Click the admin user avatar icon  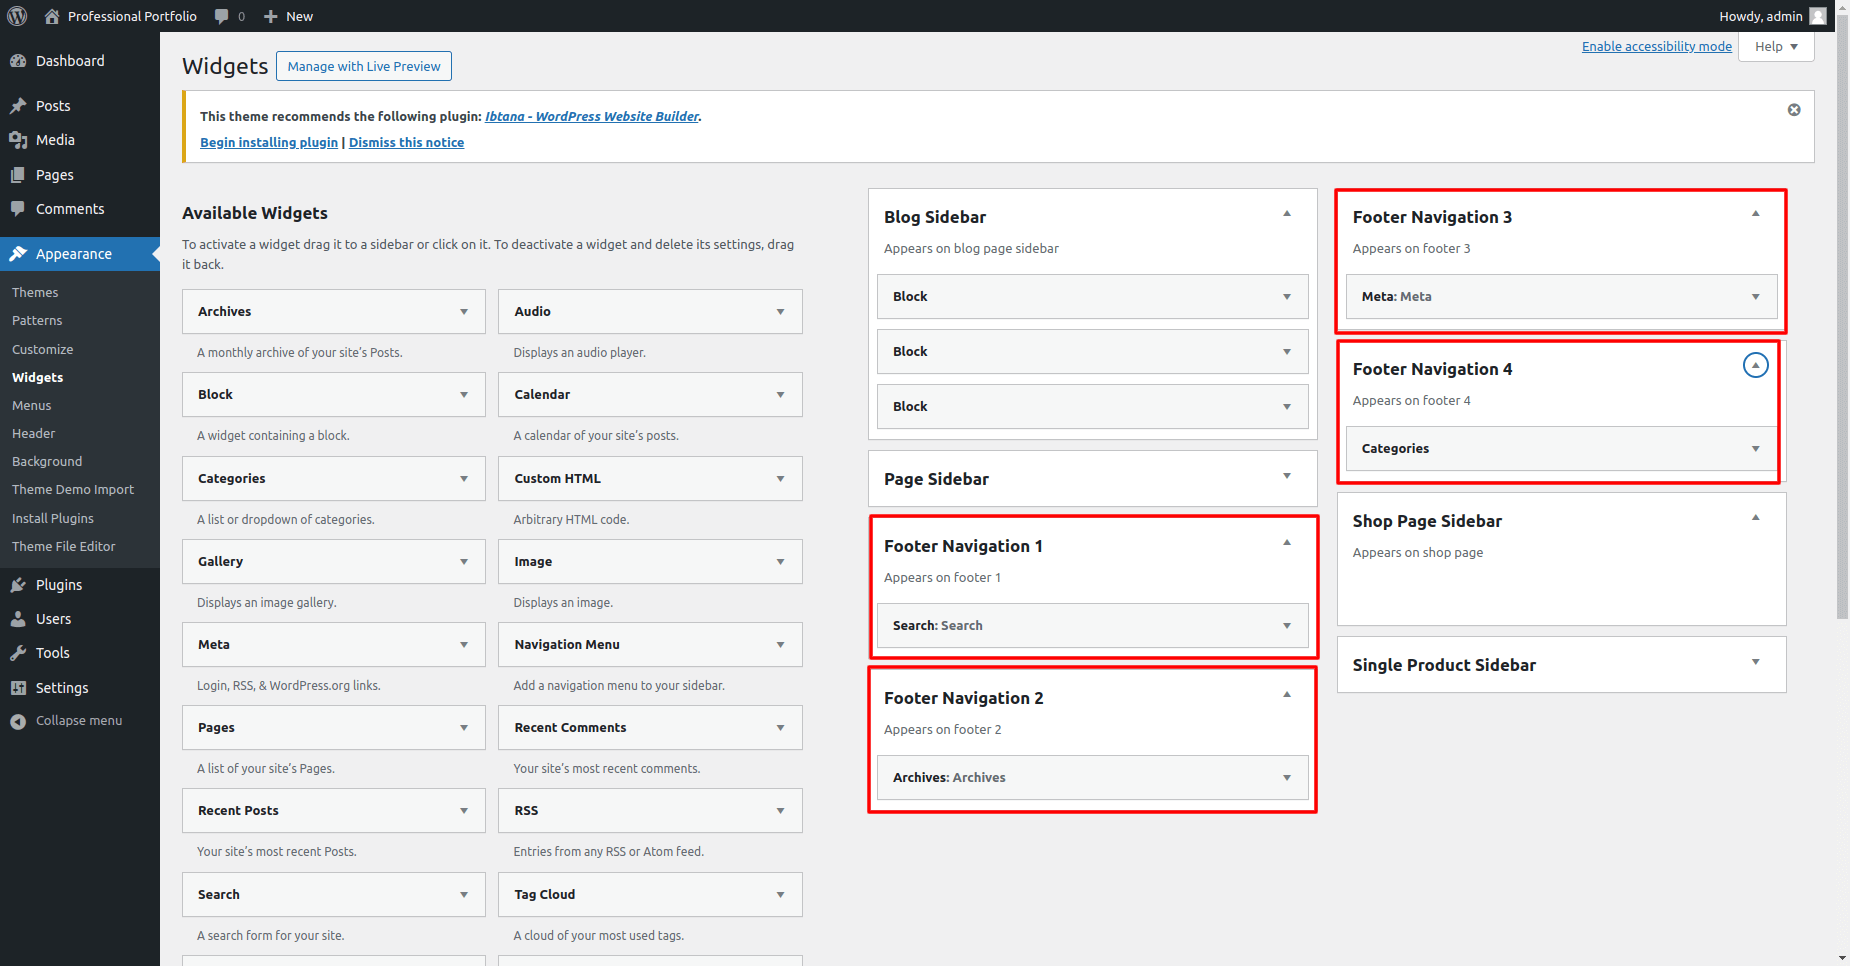[x=1818, y=16]
